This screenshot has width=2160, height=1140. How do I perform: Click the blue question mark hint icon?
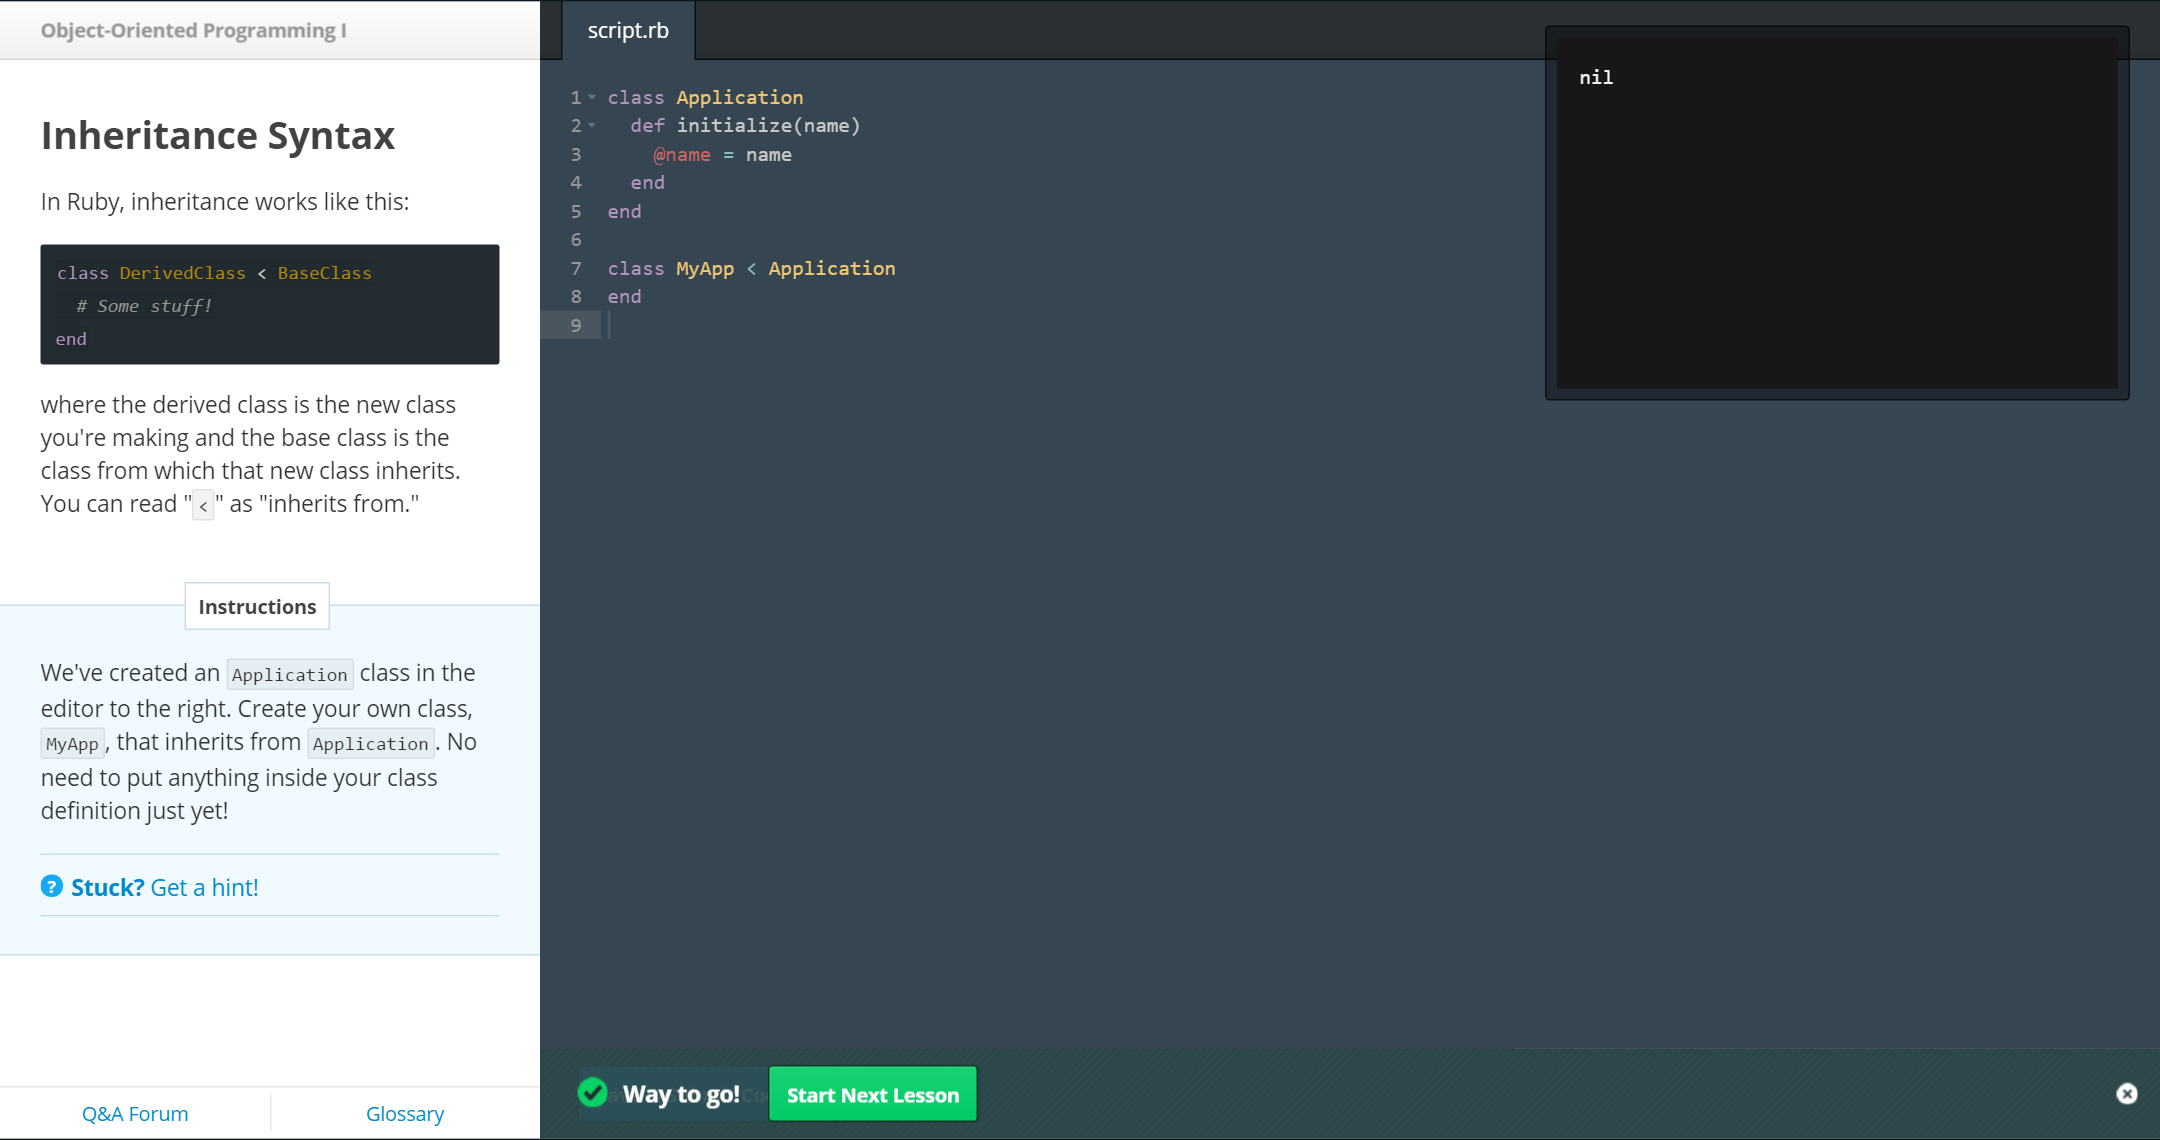pyautogui.click(x=52, y=886)
